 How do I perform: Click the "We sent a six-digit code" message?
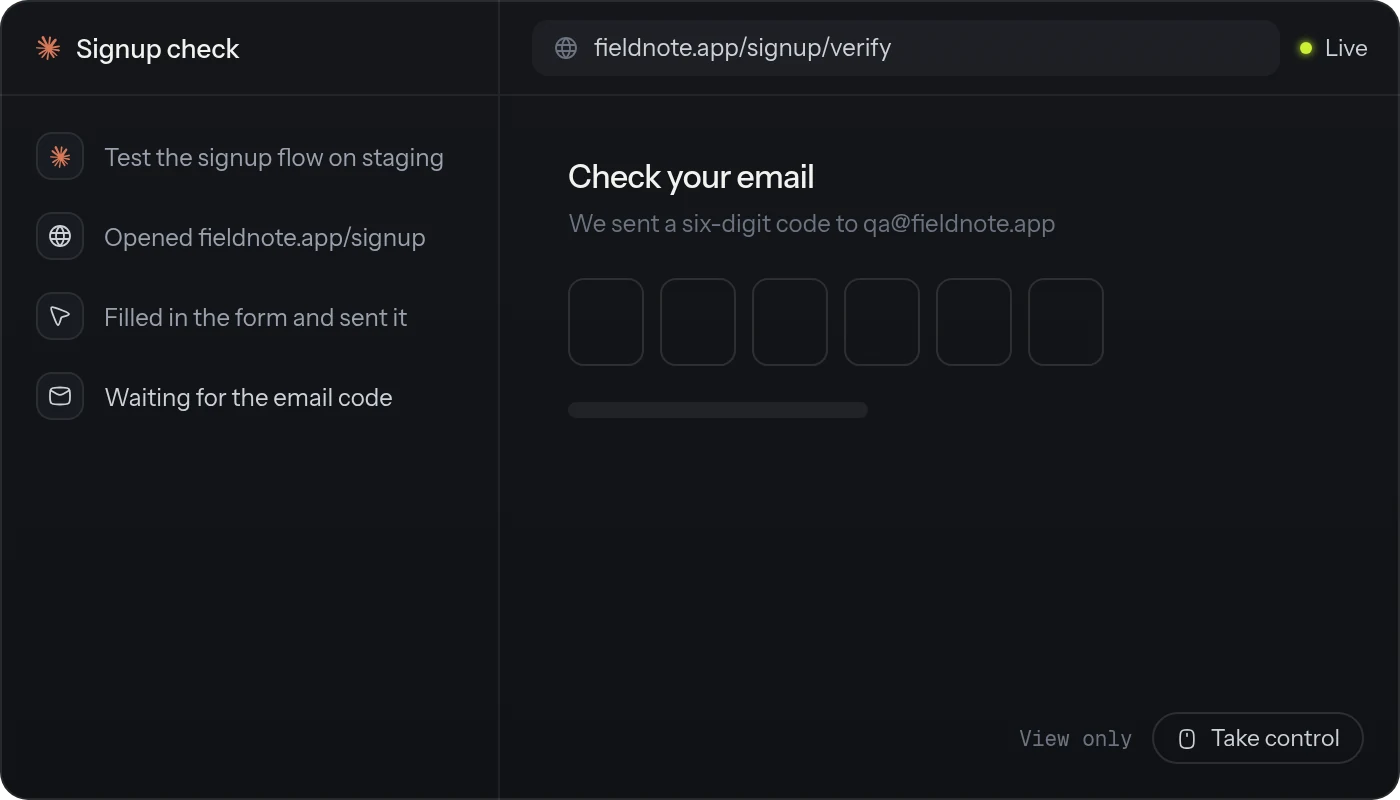812,223
